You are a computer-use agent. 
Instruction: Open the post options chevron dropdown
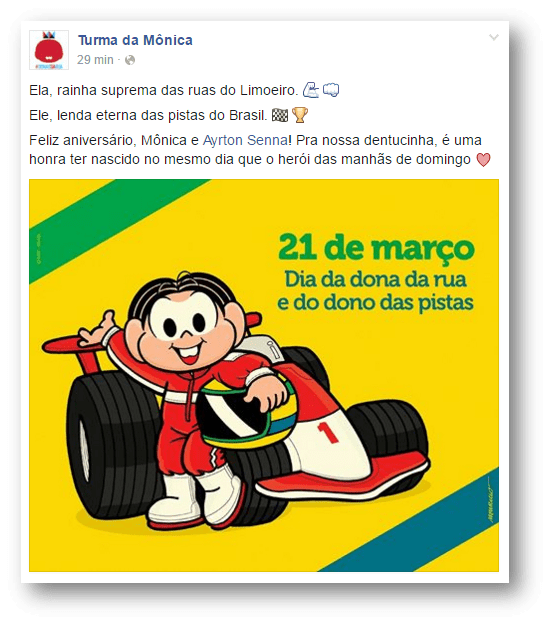(x=494, y=37)
